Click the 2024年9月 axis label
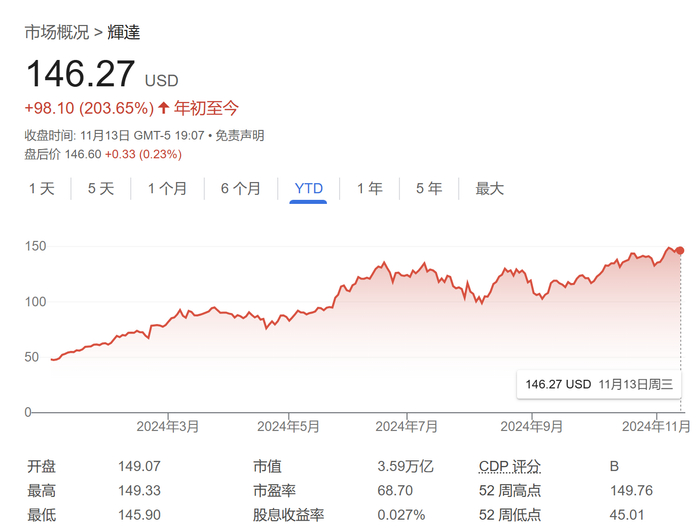Viewport: 700px width, 532px height. pyautogui.click(x=532, y=427)
